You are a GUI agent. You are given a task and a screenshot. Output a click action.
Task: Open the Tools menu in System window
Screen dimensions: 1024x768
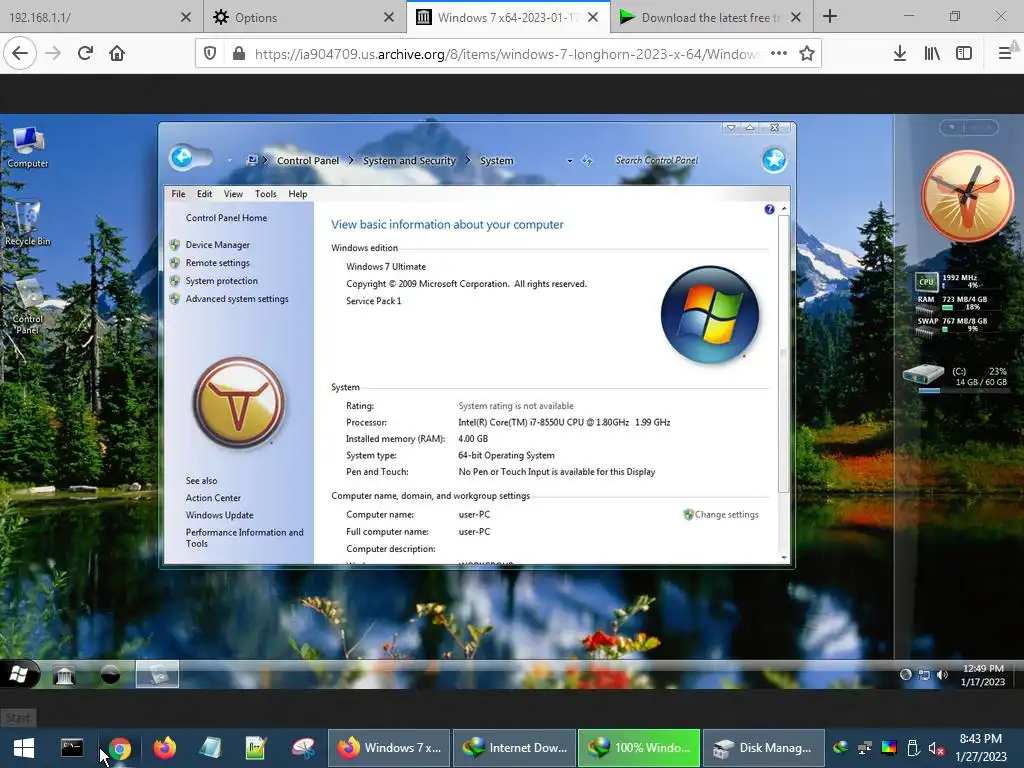click(266, 194)
